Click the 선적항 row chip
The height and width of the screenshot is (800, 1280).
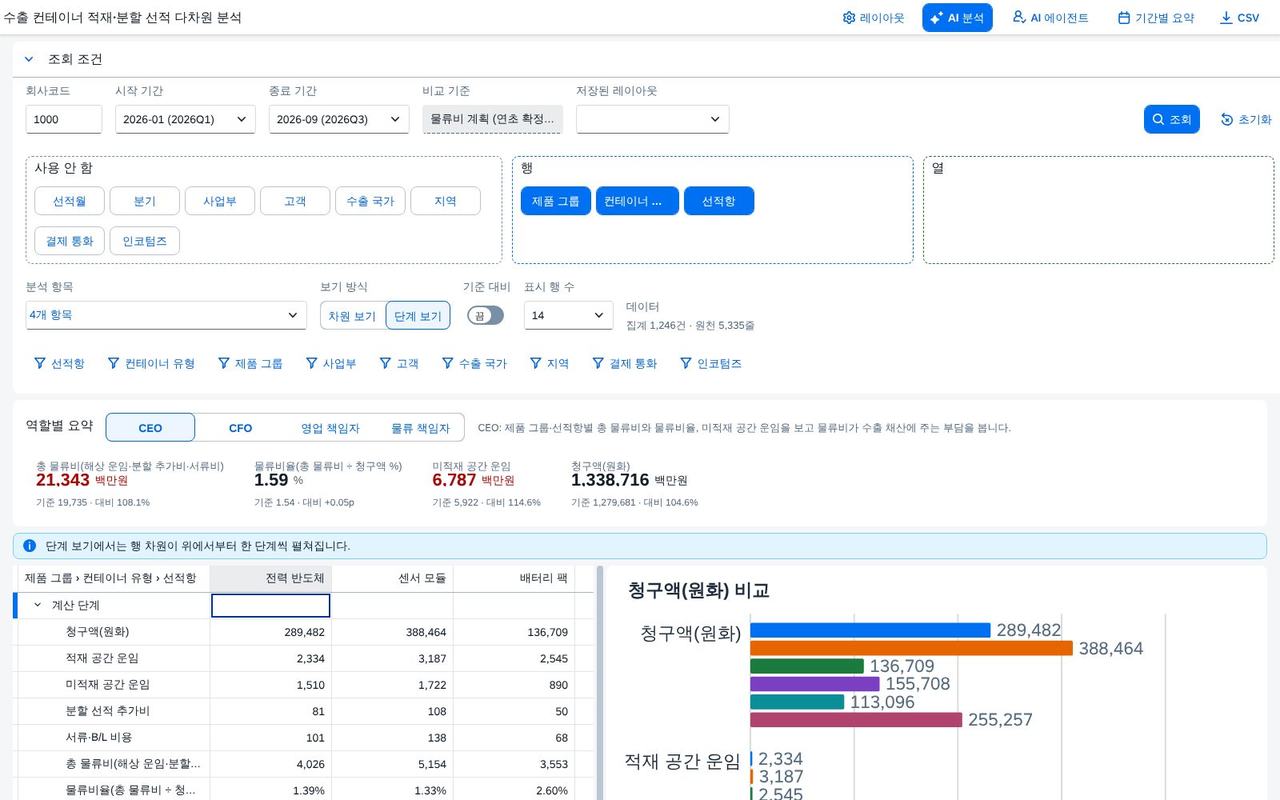tap(718, 201)
